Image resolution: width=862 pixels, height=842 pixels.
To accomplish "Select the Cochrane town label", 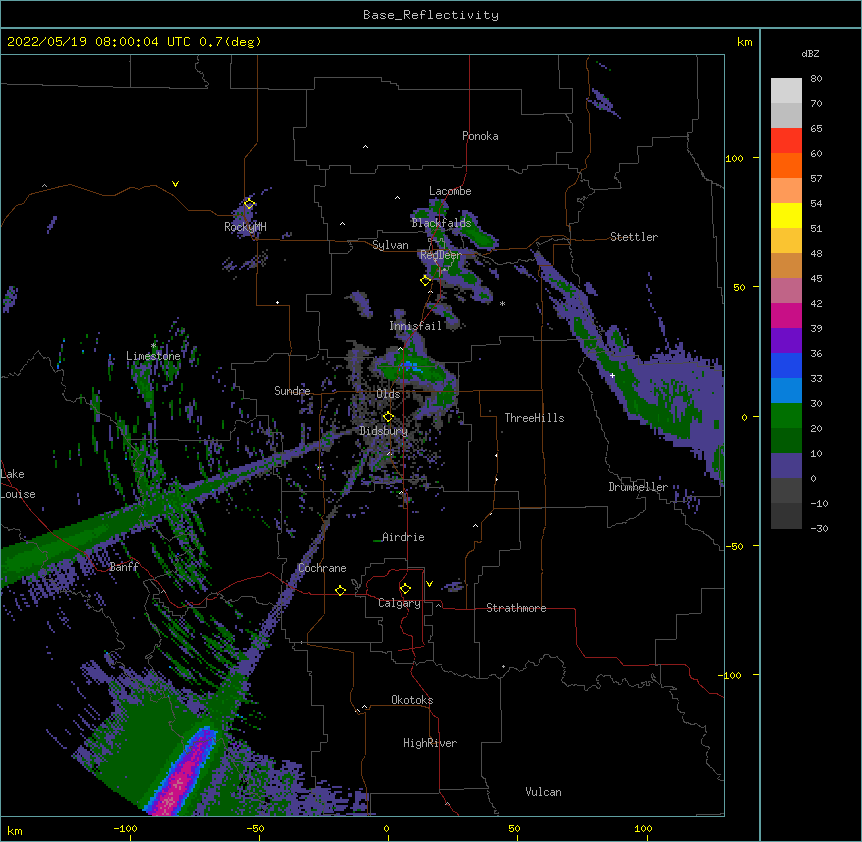I will pyautogui.click(x=322, y=568).
